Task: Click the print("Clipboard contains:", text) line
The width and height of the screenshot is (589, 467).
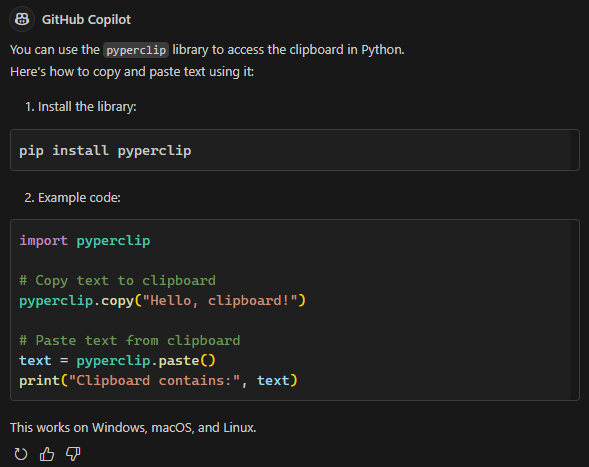Action: coord(159,381)
